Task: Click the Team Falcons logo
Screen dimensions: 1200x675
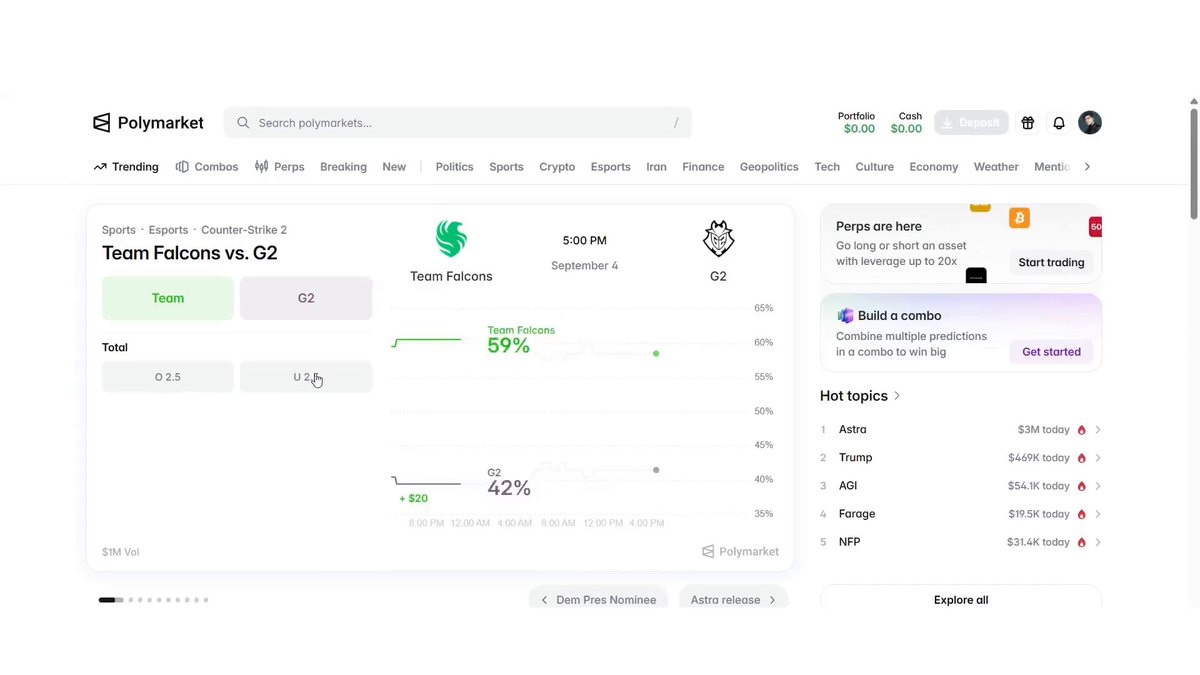Action: coord(451,240)
